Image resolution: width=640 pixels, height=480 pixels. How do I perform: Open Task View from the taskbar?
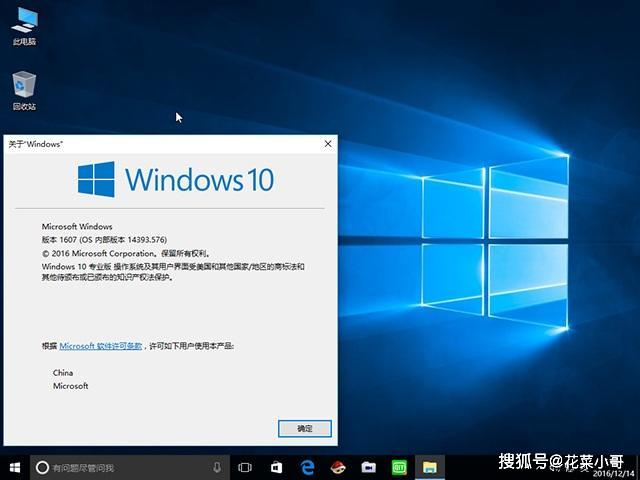246,467
